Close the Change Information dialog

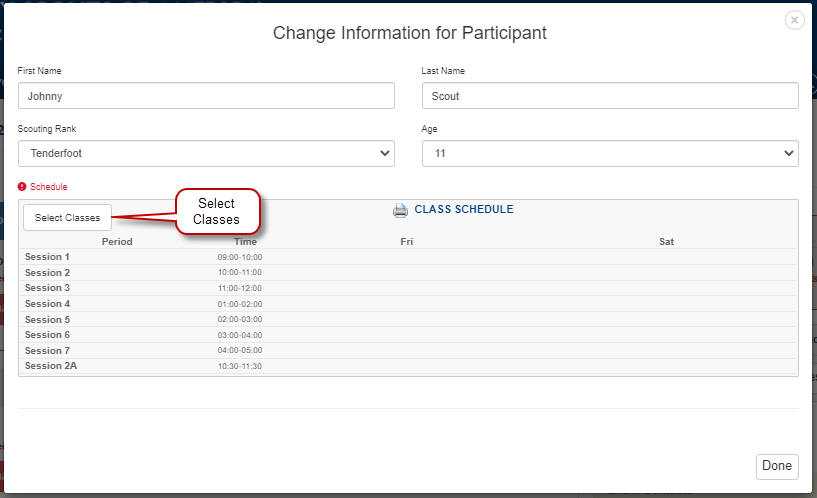(794, 20)
